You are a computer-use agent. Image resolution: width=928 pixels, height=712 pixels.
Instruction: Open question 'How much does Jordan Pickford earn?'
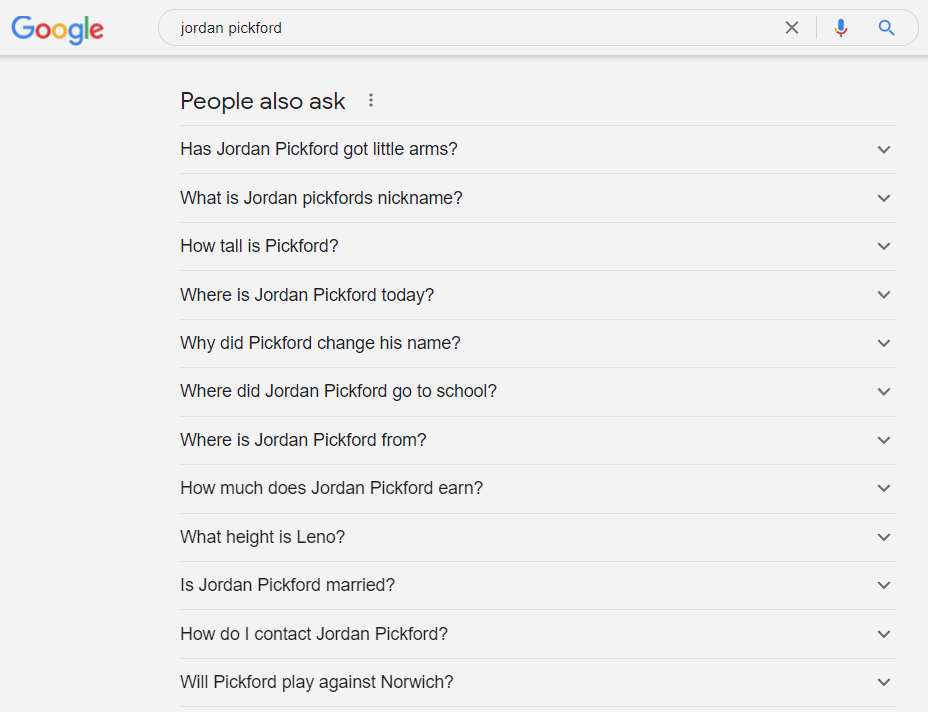(x=539, y=488)
